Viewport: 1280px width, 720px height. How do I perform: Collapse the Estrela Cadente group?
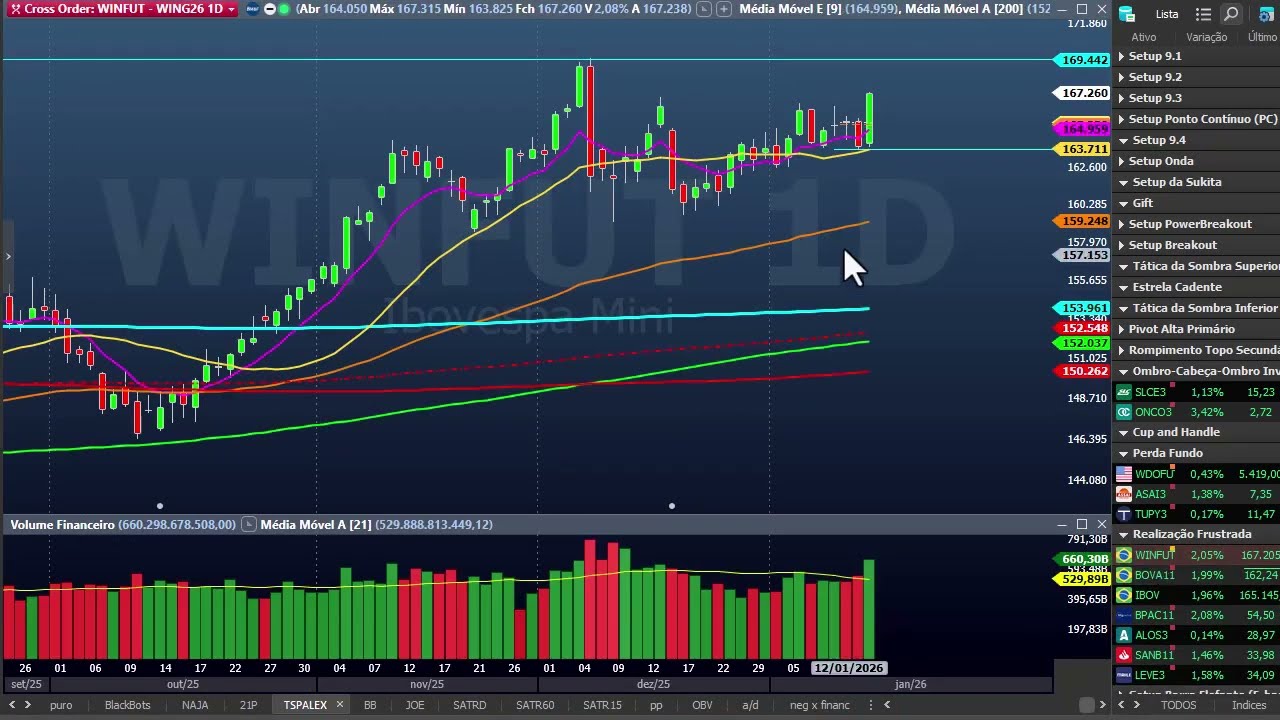coord(1123,288)
